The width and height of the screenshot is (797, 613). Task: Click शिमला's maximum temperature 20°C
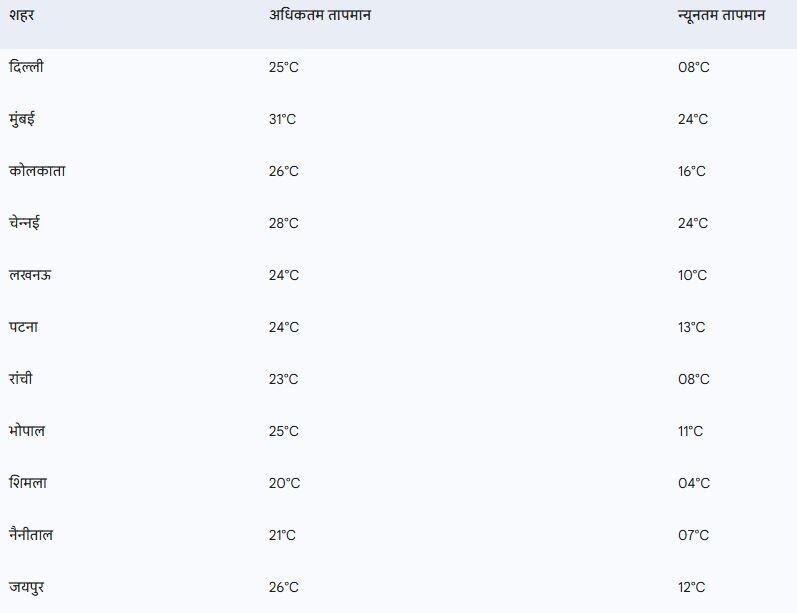coord(284,483)
